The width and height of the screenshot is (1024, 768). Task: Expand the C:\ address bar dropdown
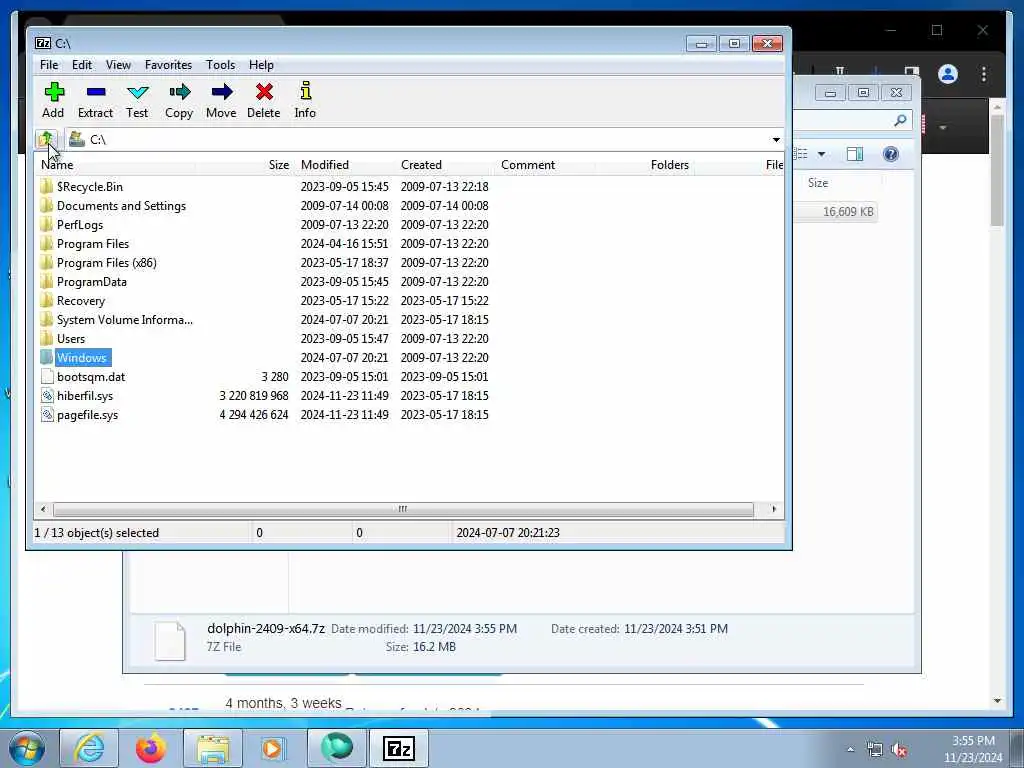(x=776, y=140)
